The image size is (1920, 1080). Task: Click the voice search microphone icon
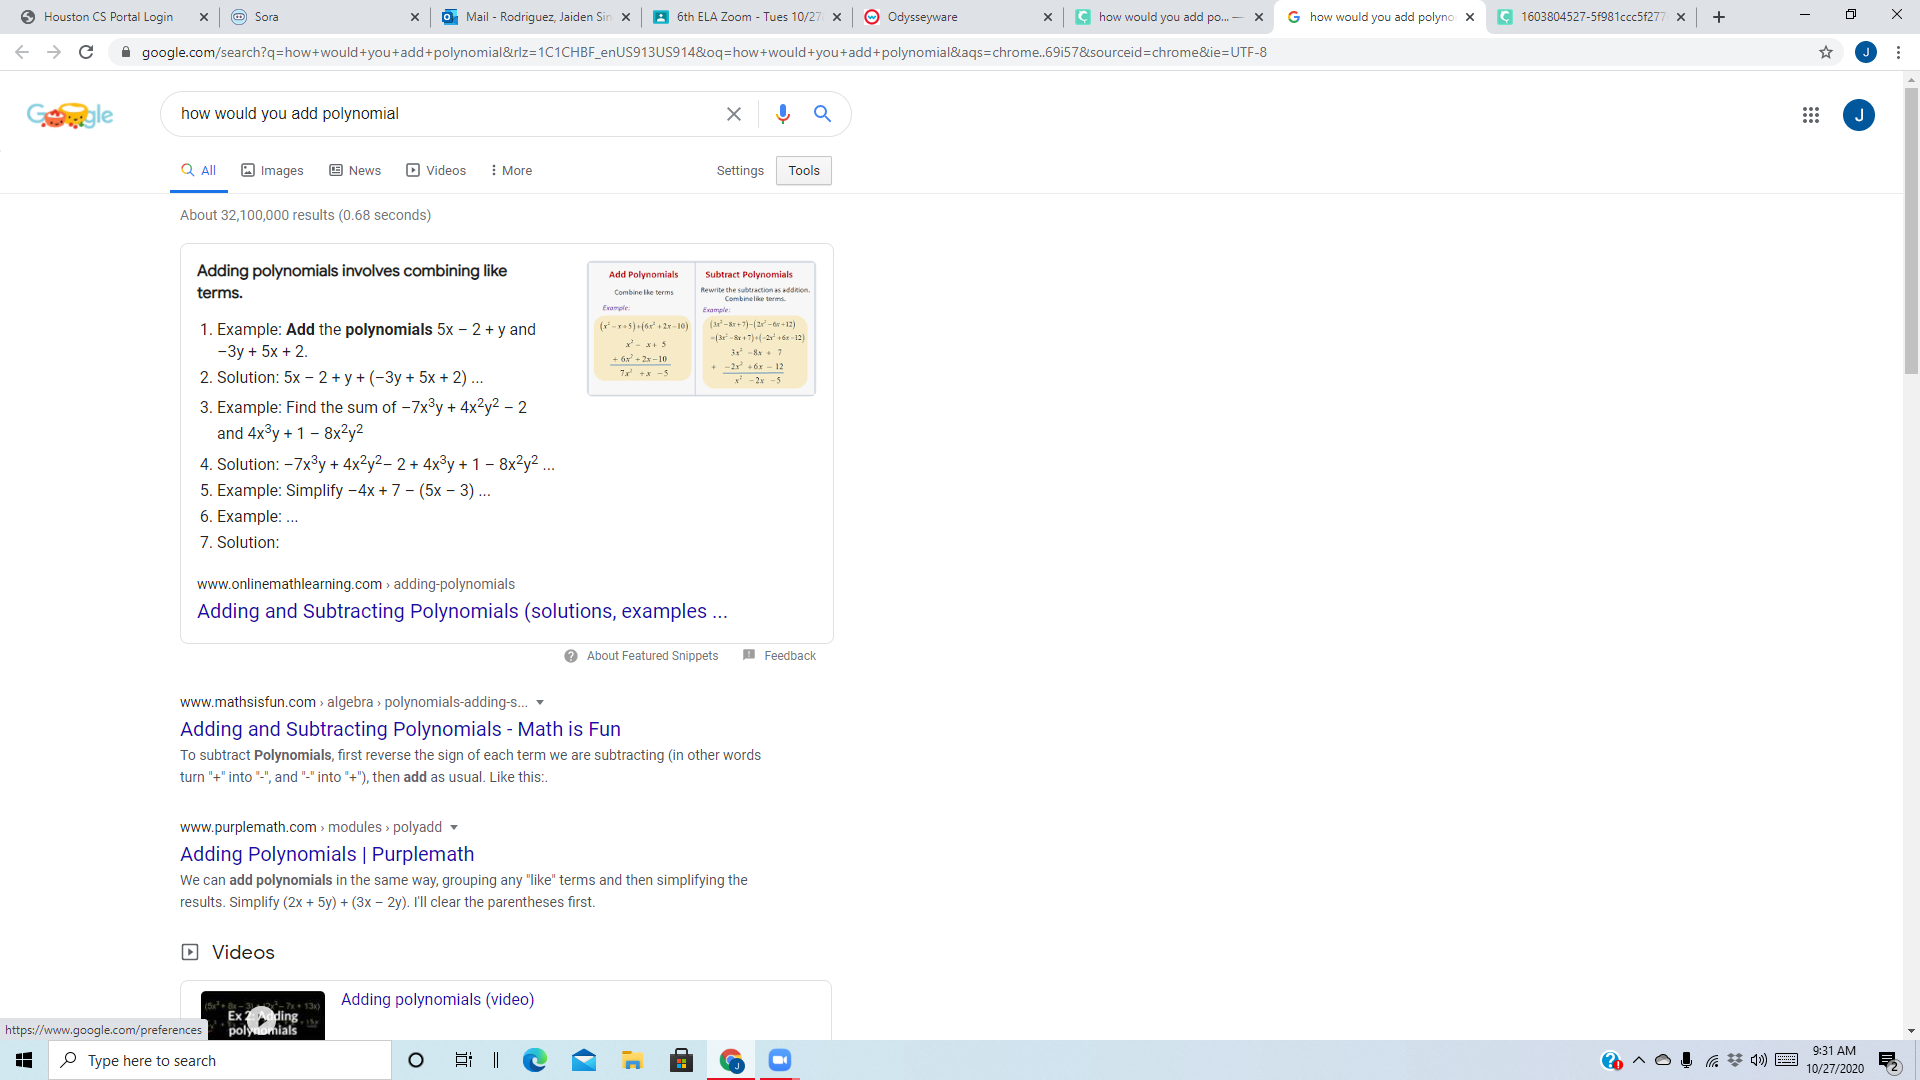pos(783,114)
